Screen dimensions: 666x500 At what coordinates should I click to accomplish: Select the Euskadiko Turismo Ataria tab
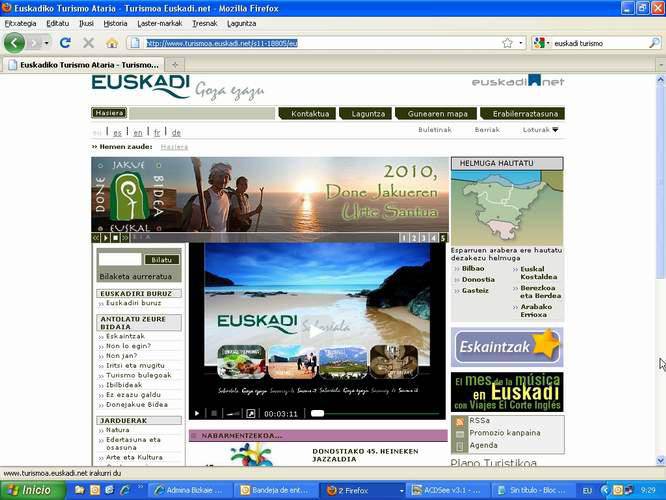84,65
